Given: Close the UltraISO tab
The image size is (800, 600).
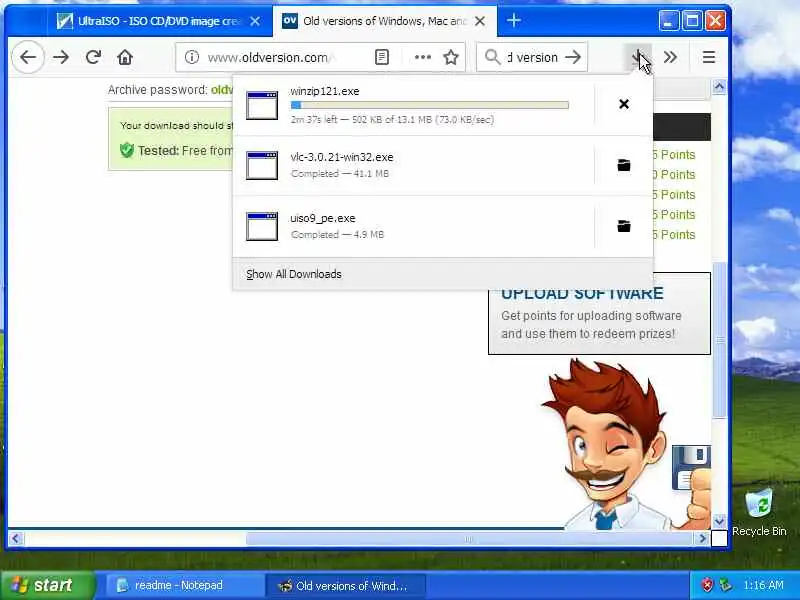Looking at the screenshot, I should [255, 21].
